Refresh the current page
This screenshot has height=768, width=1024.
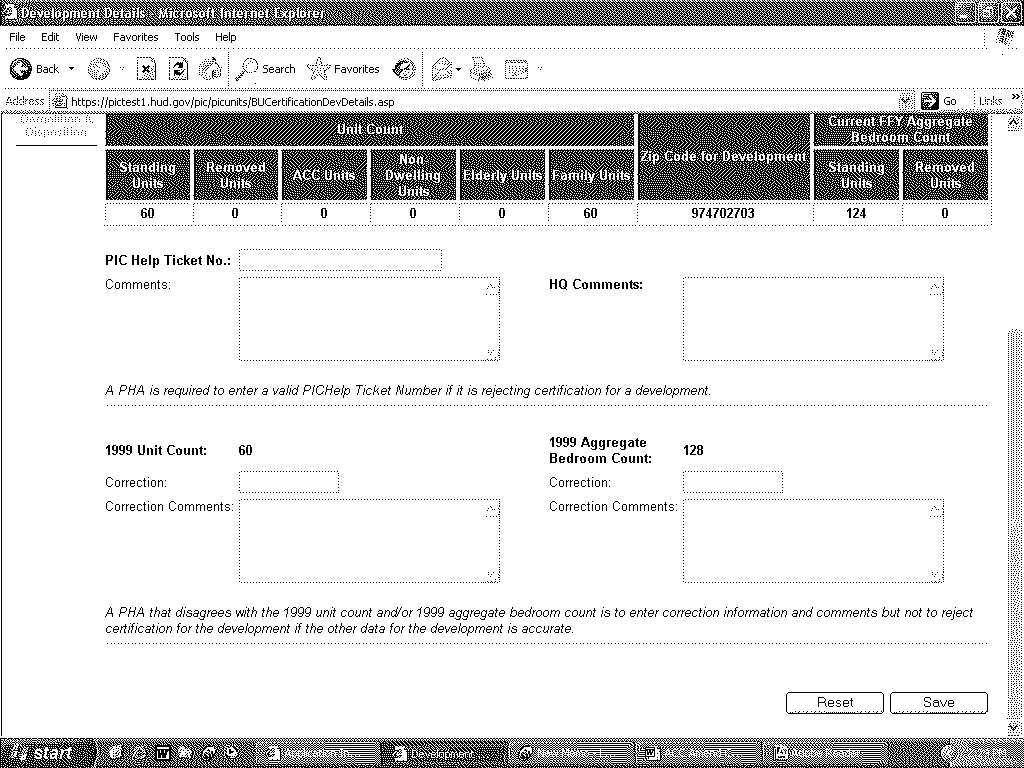click(x=178, y=69)
